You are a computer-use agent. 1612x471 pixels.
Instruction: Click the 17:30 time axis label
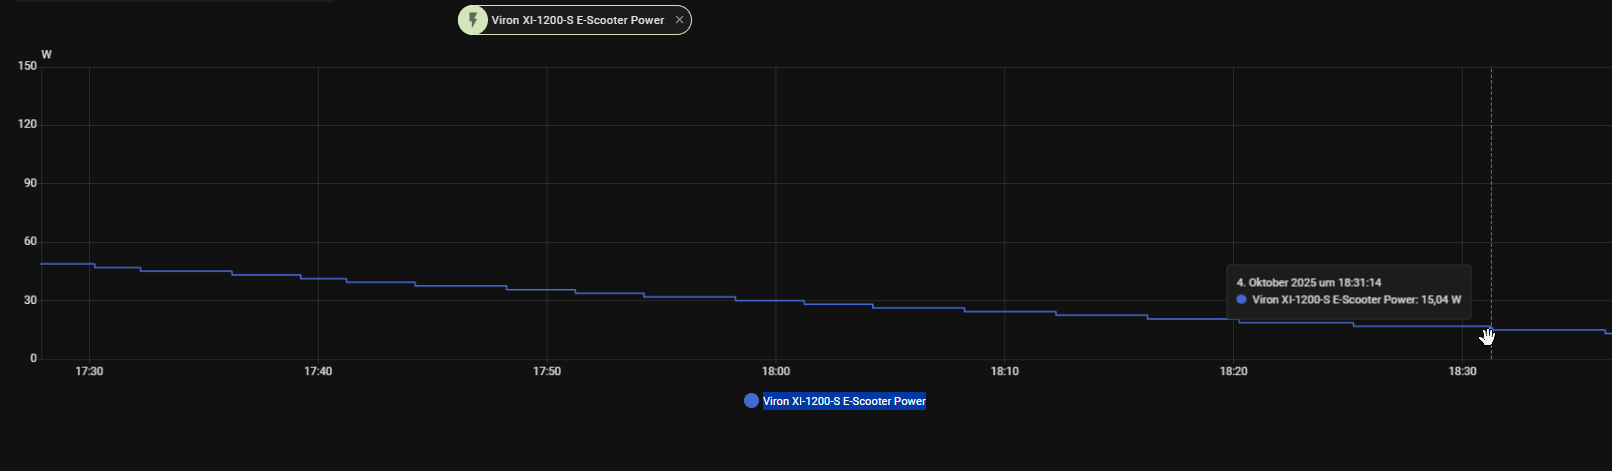point(89,371)
